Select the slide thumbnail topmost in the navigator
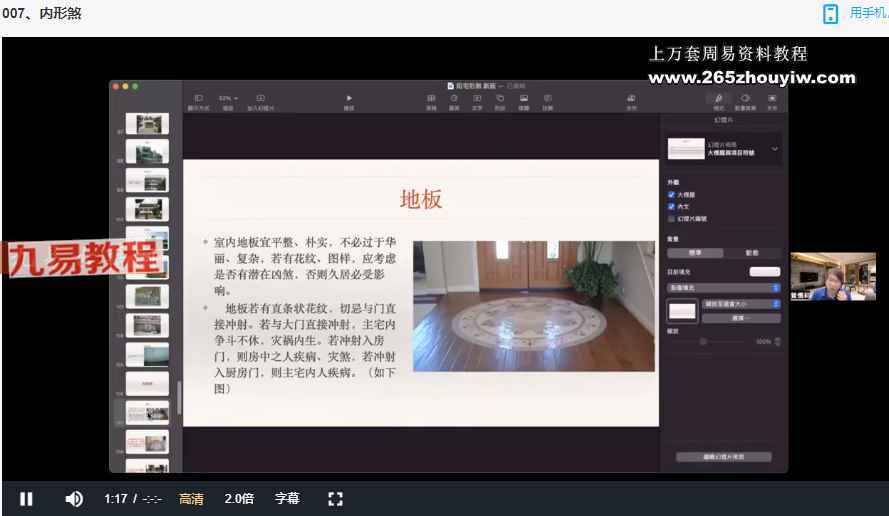This screenshot has height=516, width=889. pos(147,124)
